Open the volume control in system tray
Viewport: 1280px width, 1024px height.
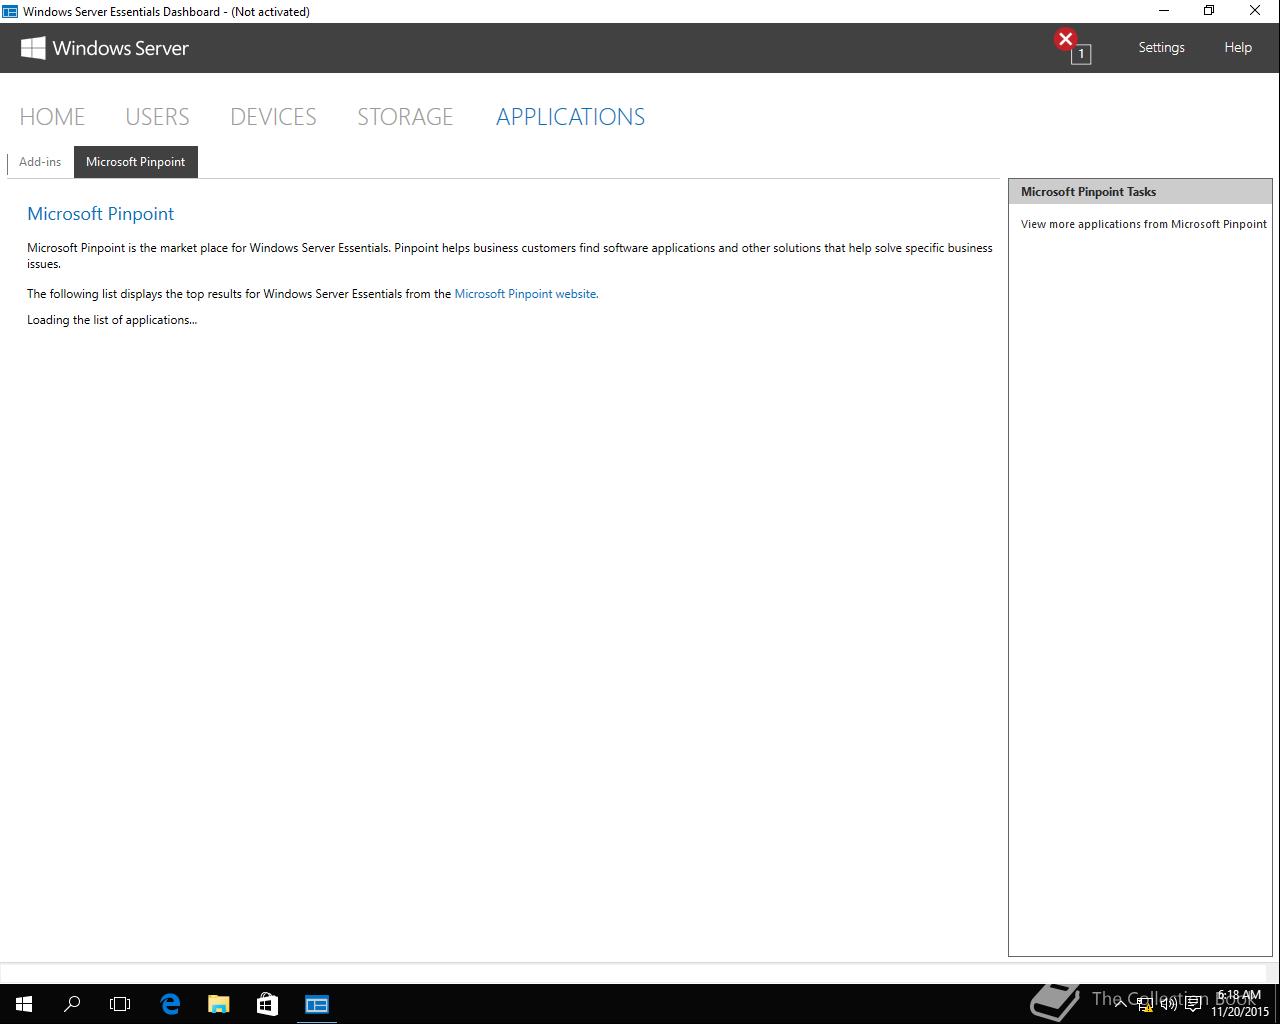[1168, 1004]
